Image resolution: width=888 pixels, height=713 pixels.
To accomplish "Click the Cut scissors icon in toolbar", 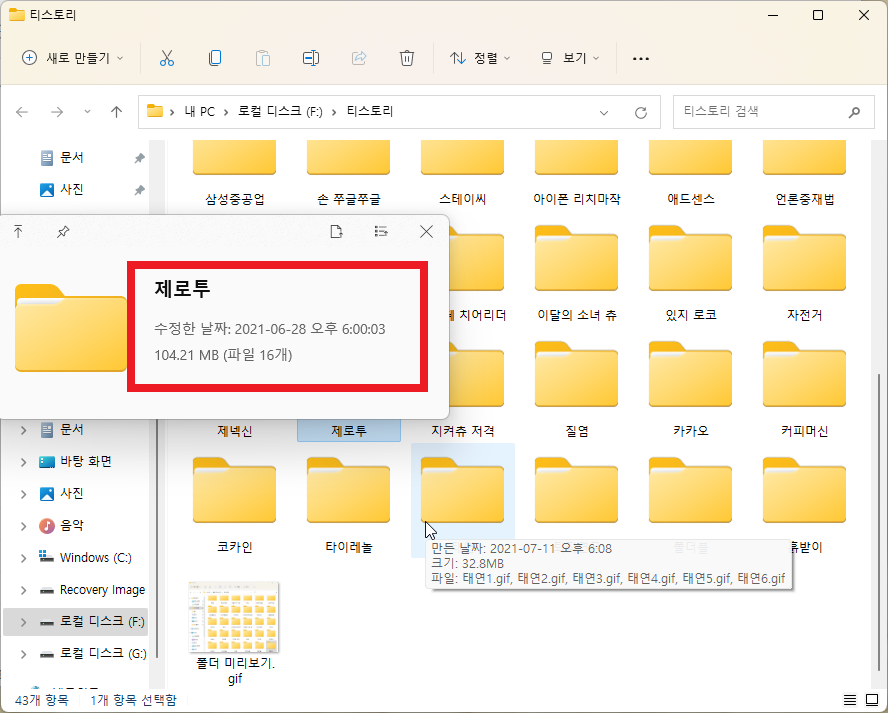I will tap(166, 58).
